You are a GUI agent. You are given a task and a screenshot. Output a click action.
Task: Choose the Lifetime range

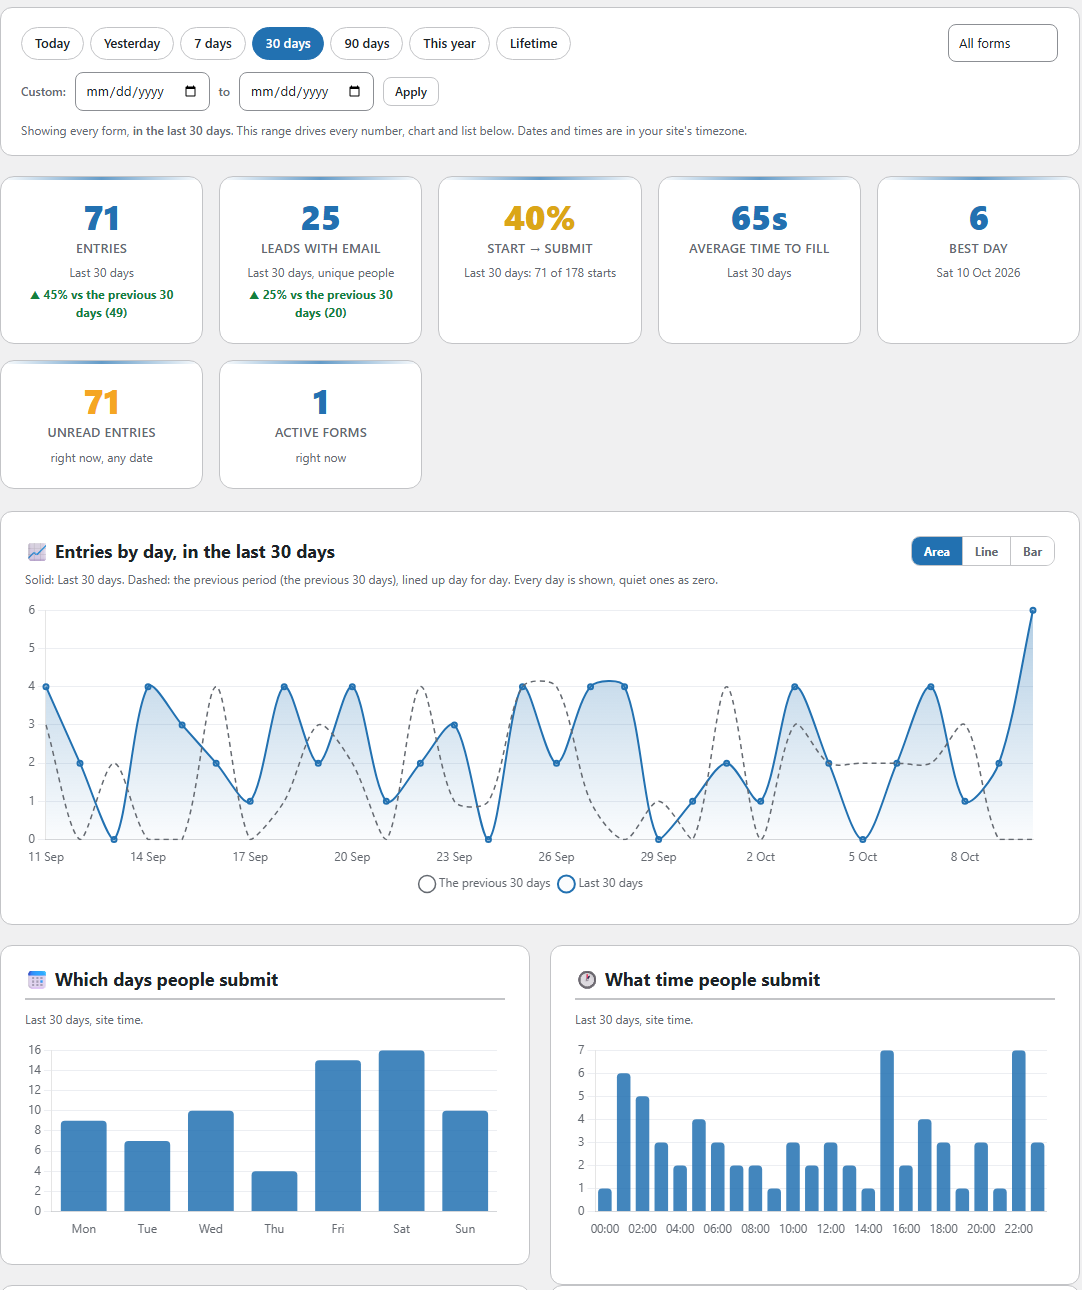click(533, 44)
